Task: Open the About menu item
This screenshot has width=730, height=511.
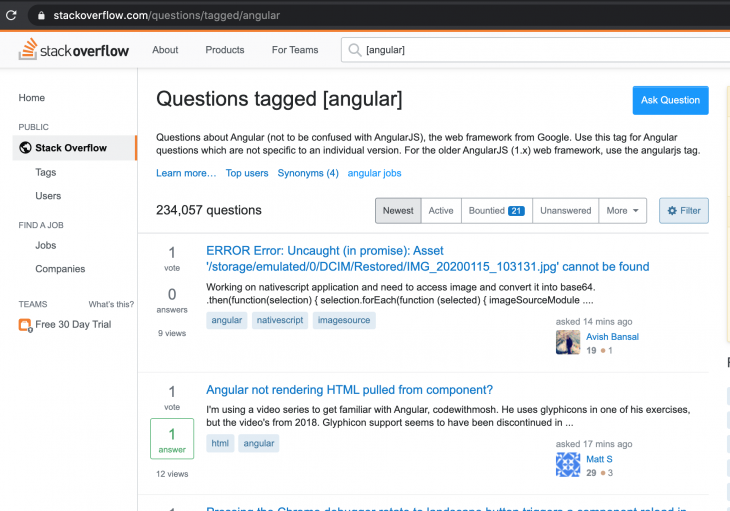Action: 165,50
